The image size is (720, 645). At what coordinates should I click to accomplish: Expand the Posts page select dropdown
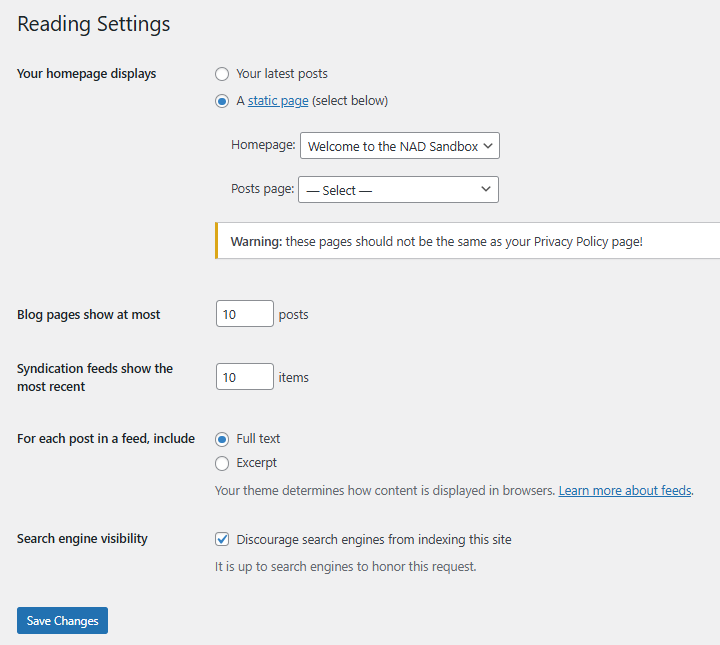tap(398, 190)
